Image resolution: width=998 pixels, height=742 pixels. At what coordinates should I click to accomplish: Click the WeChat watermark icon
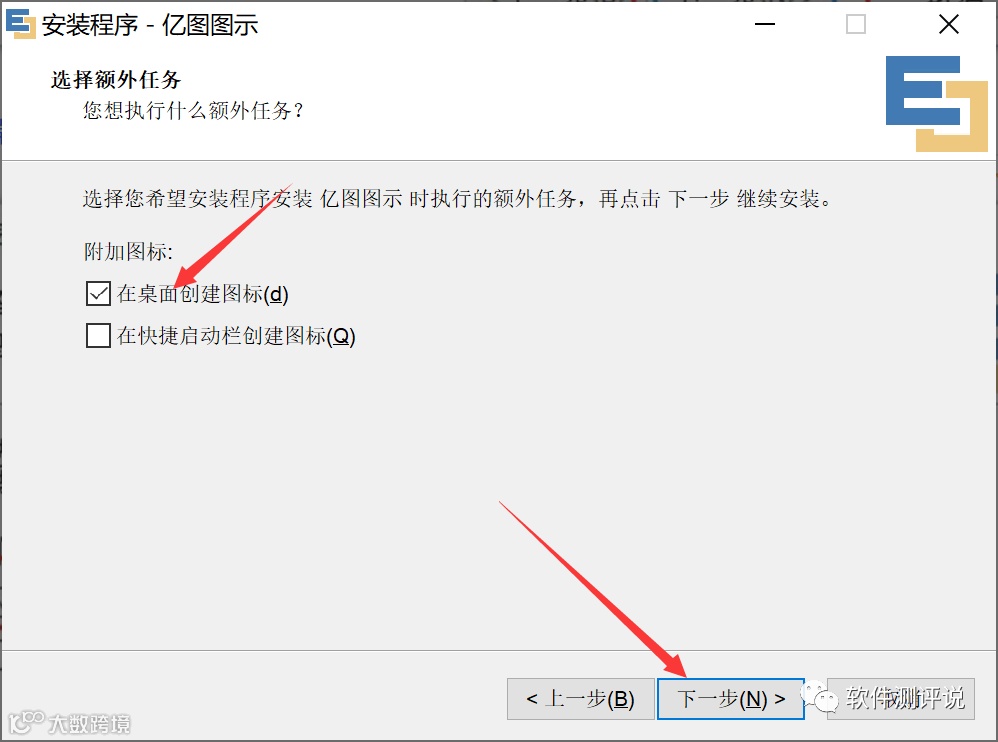(820, 696)
